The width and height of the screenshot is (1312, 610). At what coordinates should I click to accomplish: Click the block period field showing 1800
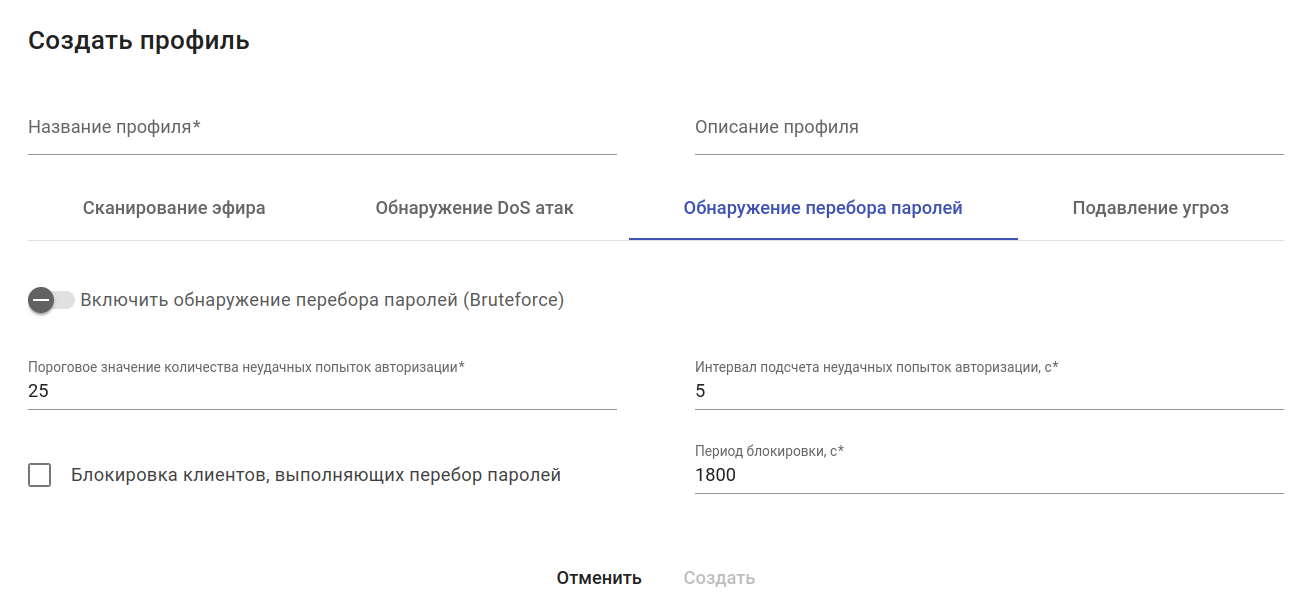coord(989,475)
